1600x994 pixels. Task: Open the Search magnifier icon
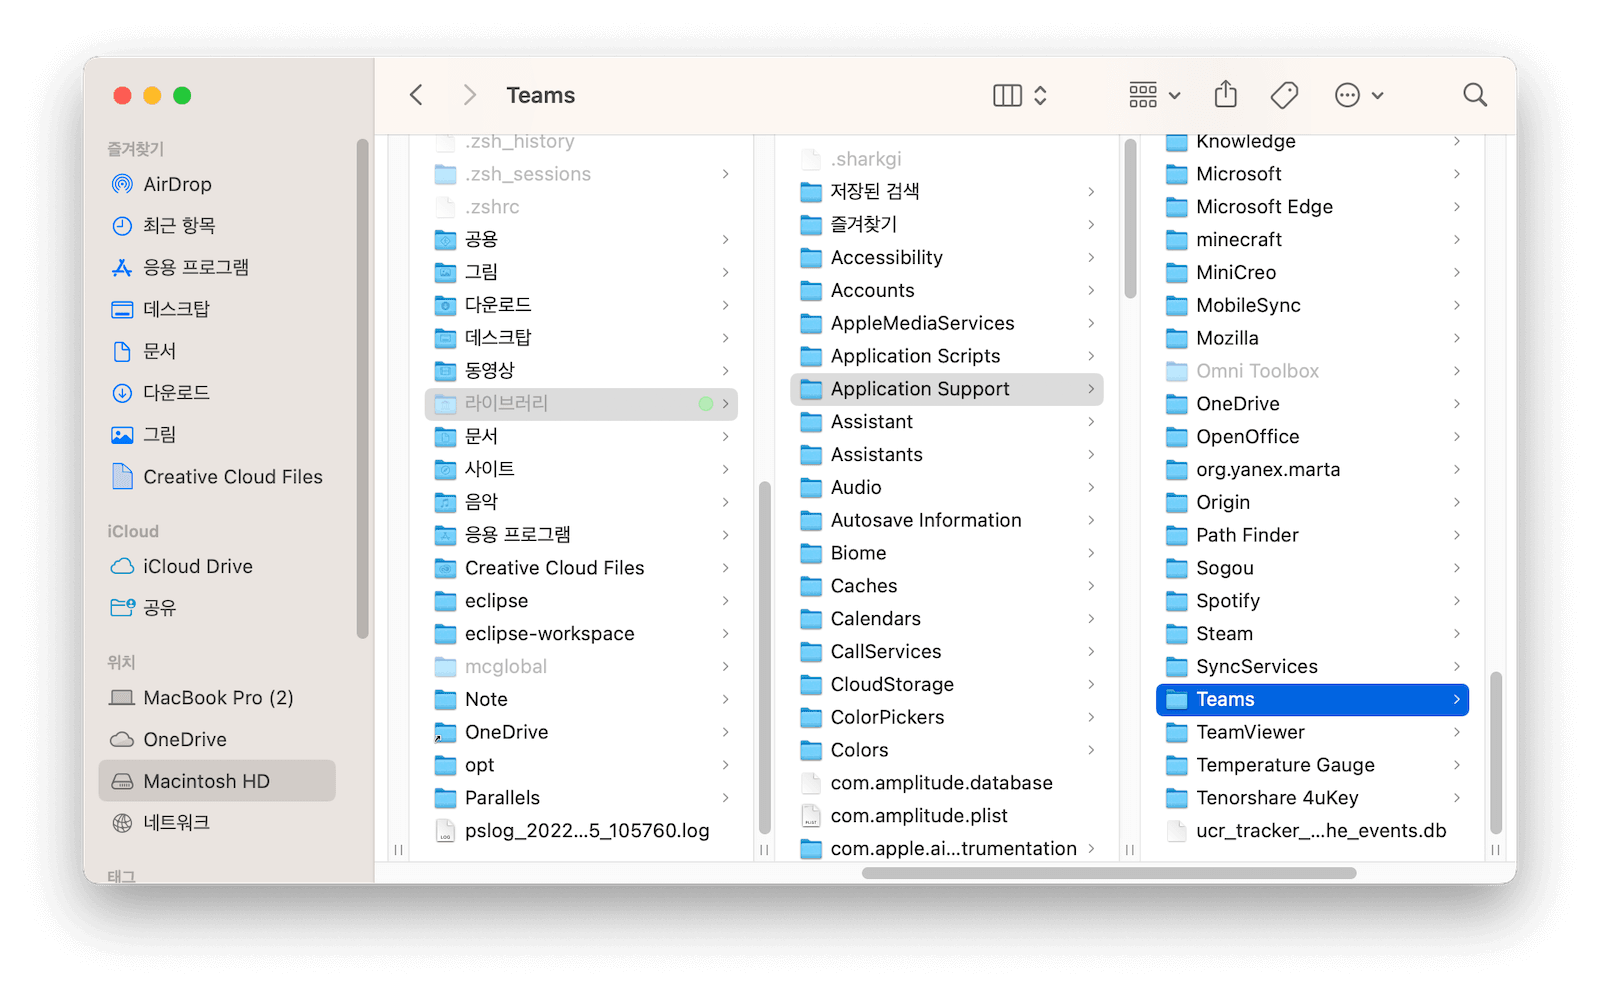click(1475, 95)
